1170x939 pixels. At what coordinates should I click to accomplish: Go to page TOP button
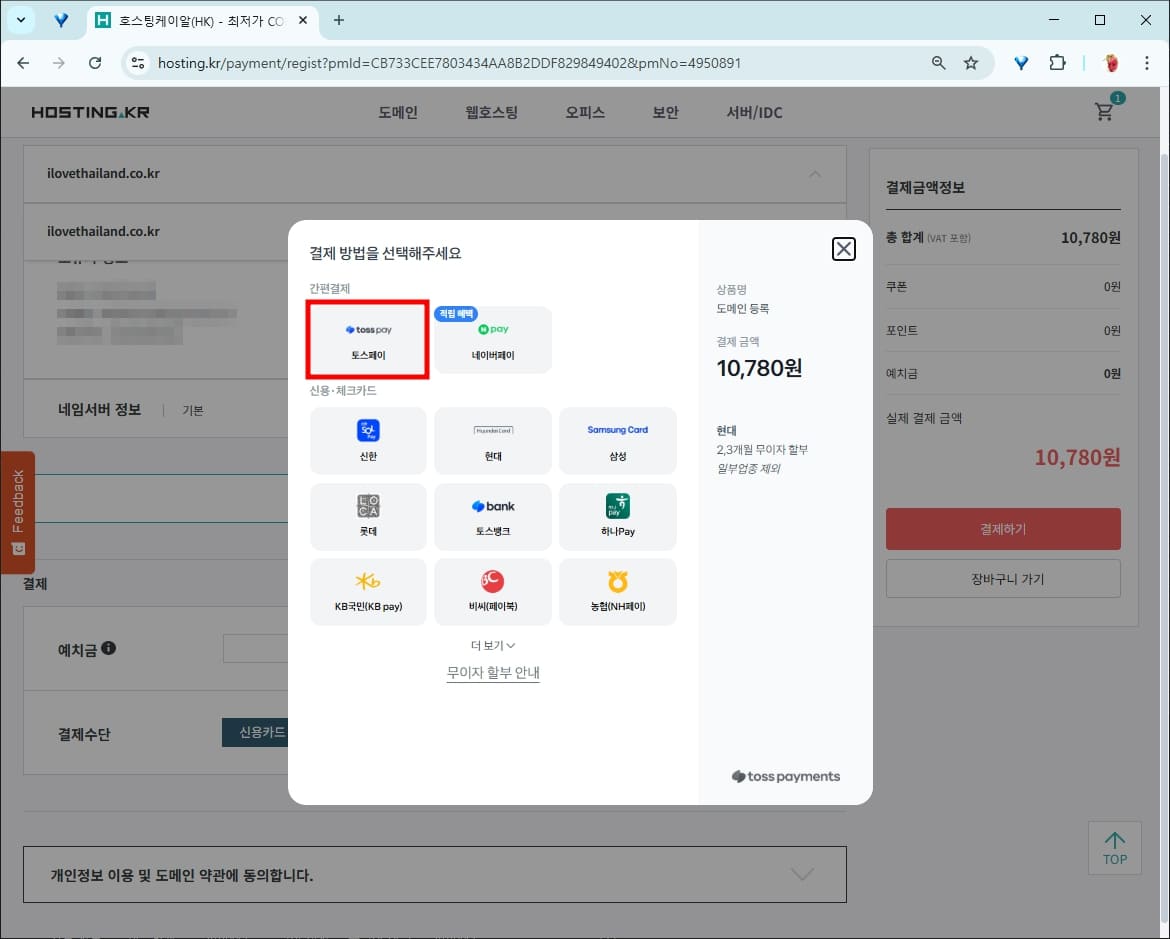[x=1115, y=848]
